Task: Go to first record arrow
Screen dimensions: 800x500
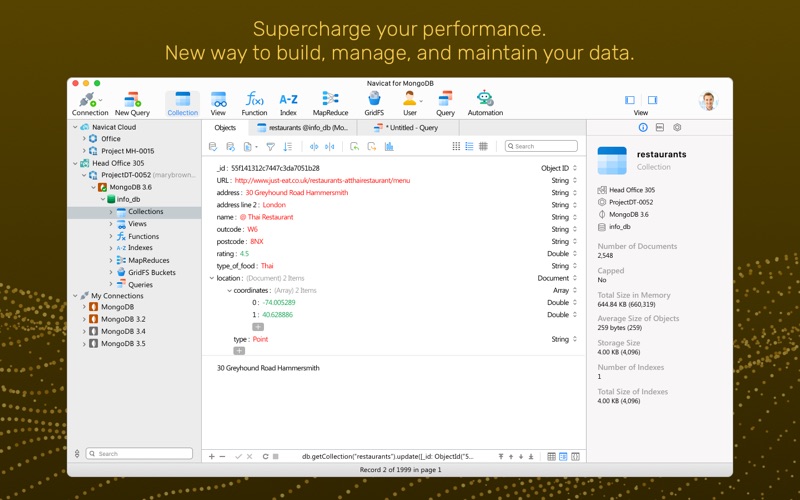Action: coord(501,456)
